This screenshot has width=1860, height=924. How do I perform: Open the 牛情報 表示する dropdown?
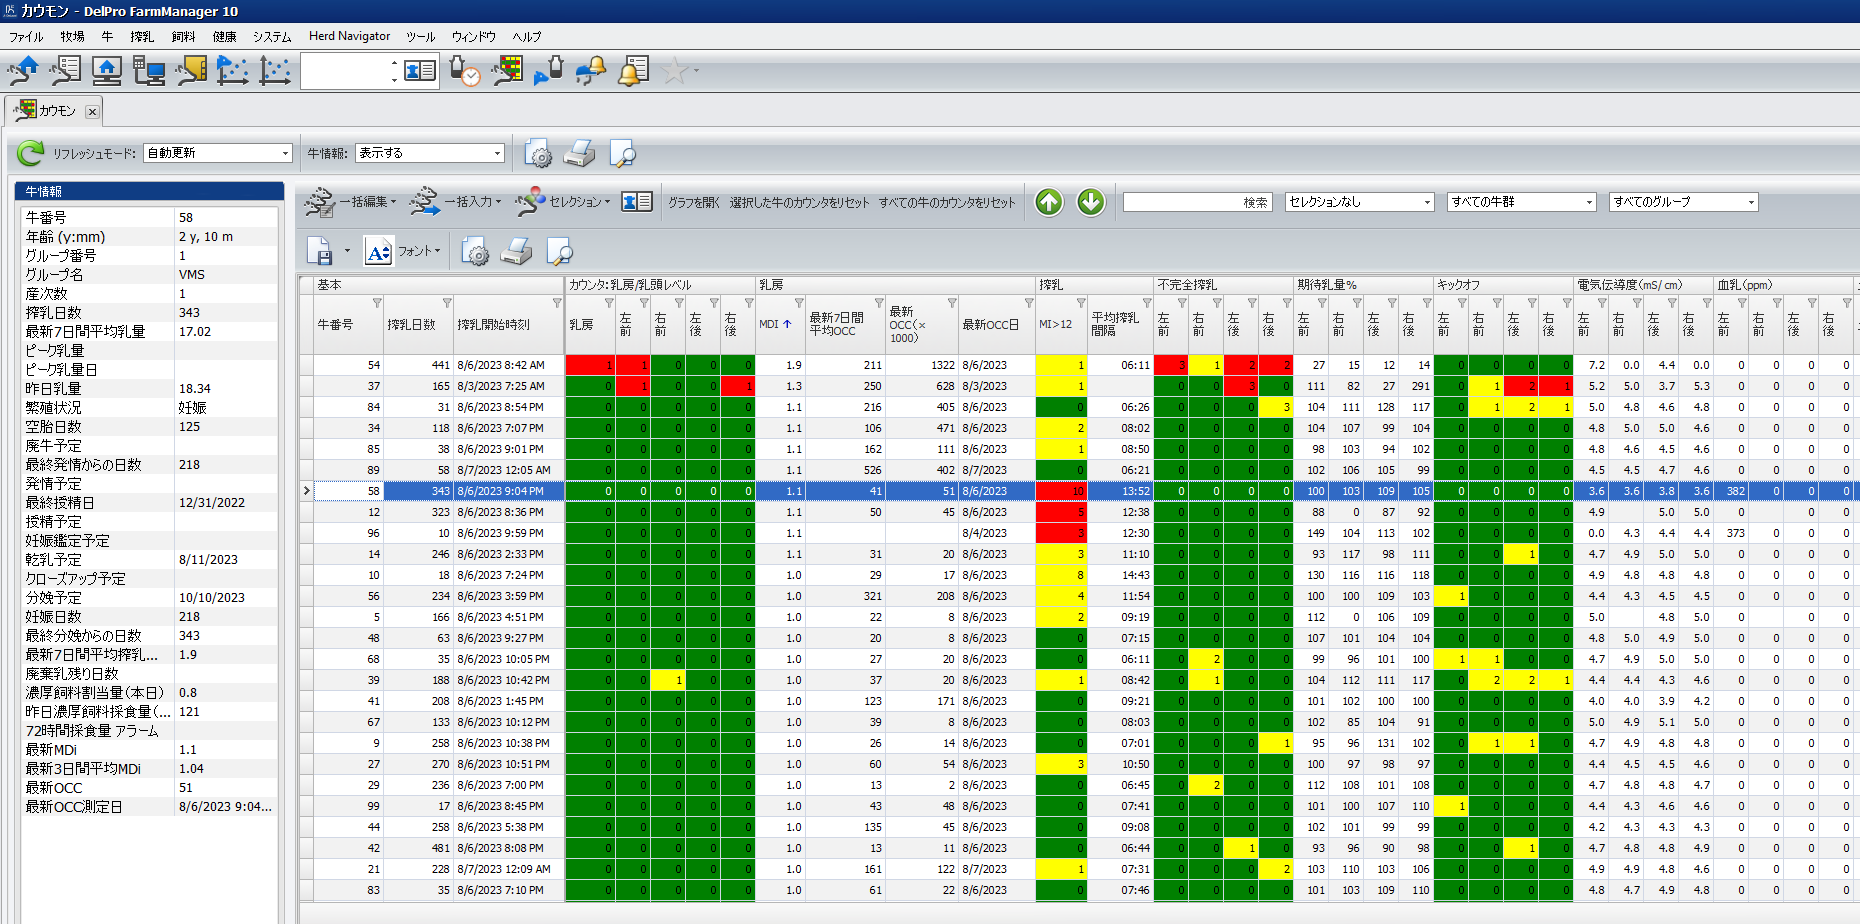click(x=430, y=153)
